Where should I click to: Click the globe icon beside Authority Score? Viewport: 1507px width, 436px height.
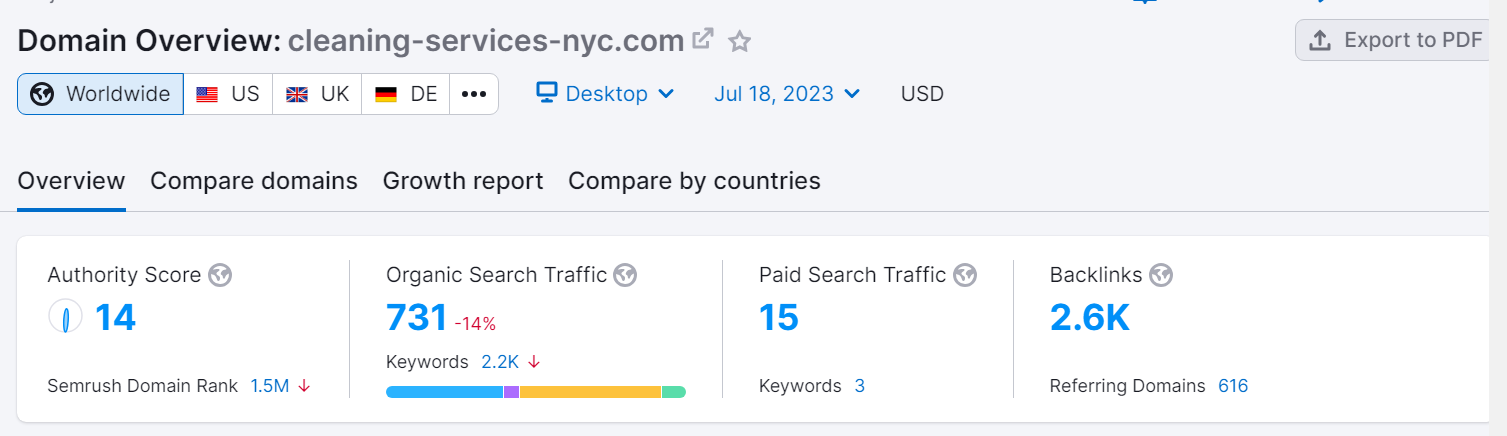tap(220, 275)
